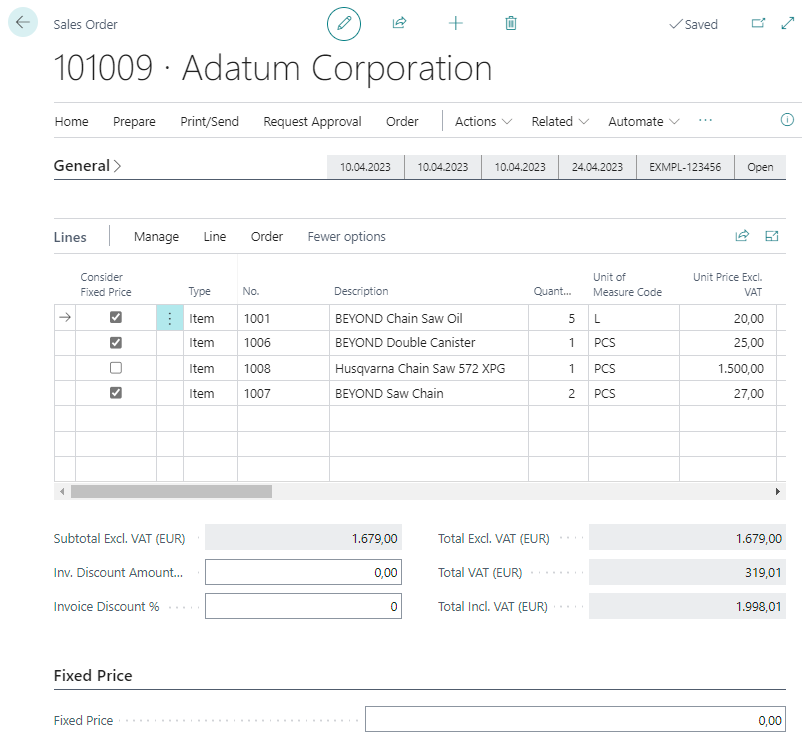Image resolution: width=808 pixels, height=753 pixels.
Task: Uncheck Consider Fixed Price for item 1001
Action: click(116, 318)
